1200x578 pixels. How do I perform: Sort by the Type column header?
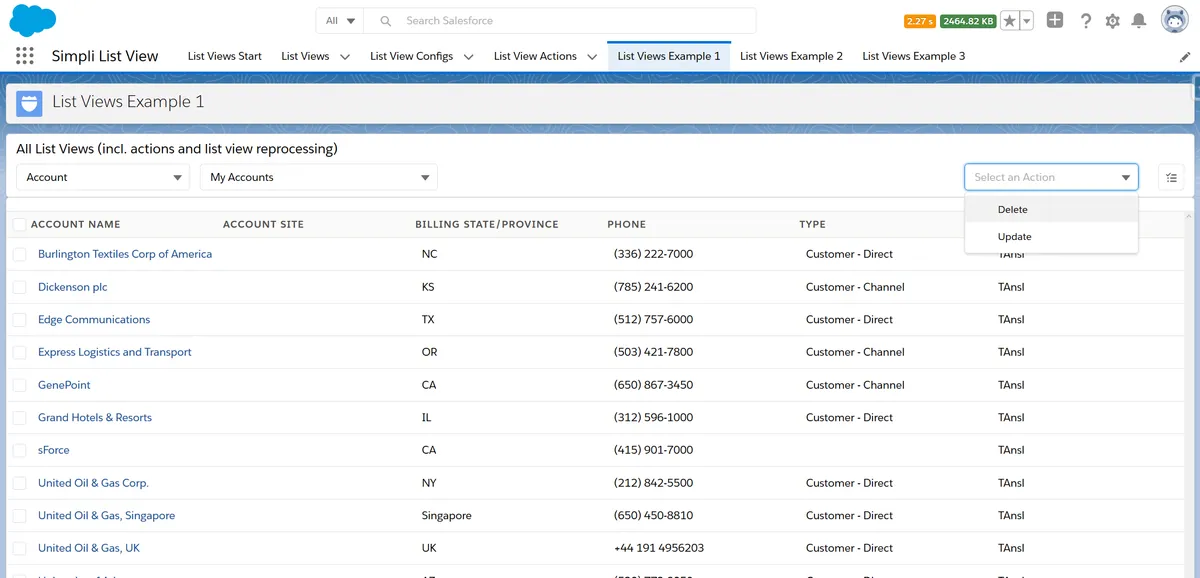813,225
